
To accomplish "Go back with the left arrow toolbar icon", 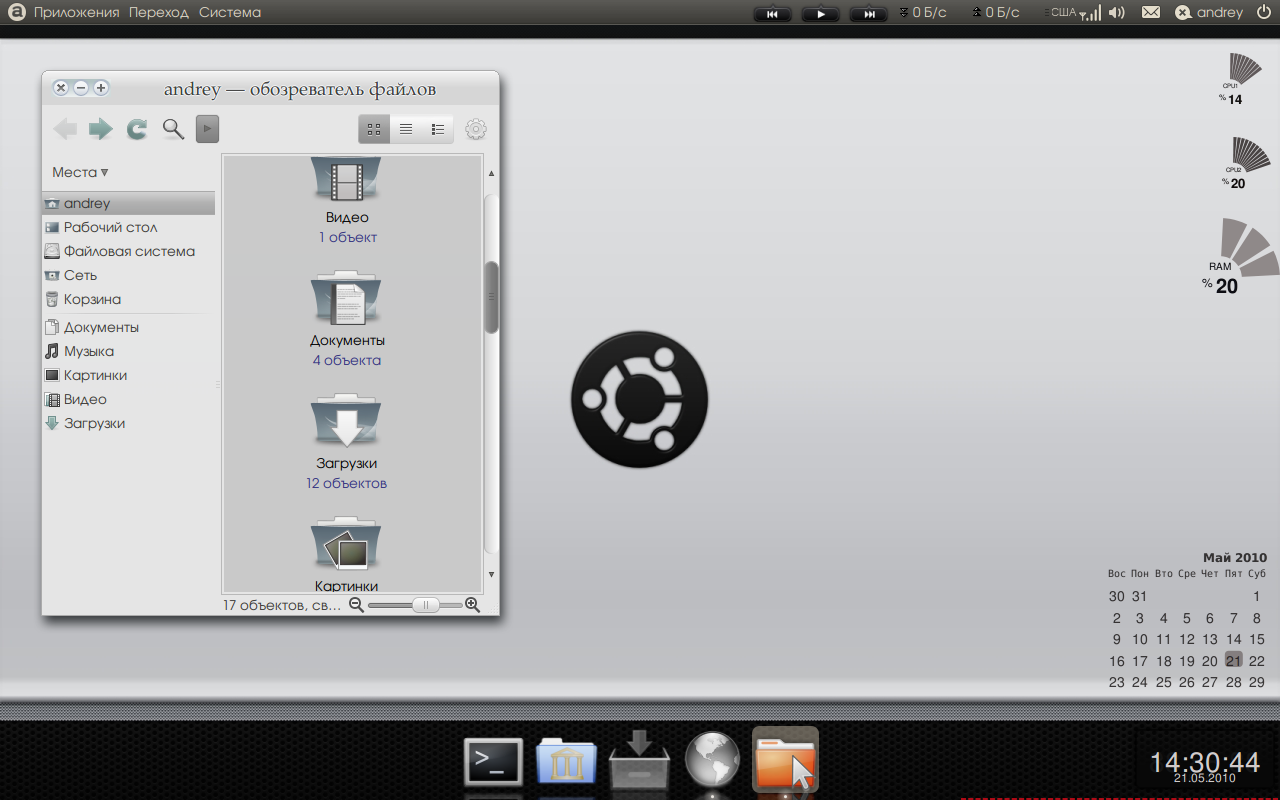I will coord(65,129).
